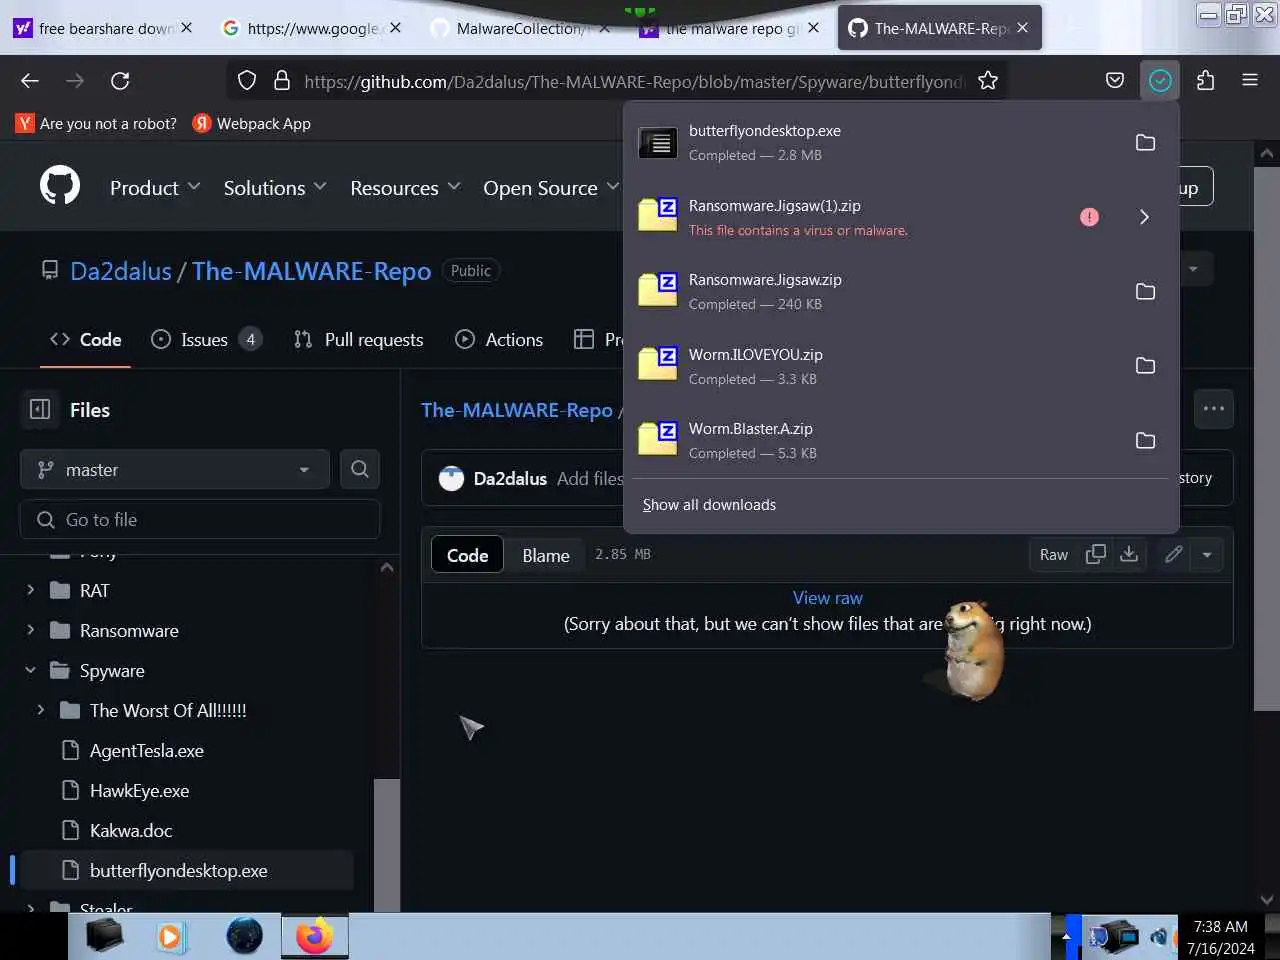Open details arrow for Ransomware.Jigsaw(1).zip
Screen dimensions: 1280x960
1144,217
